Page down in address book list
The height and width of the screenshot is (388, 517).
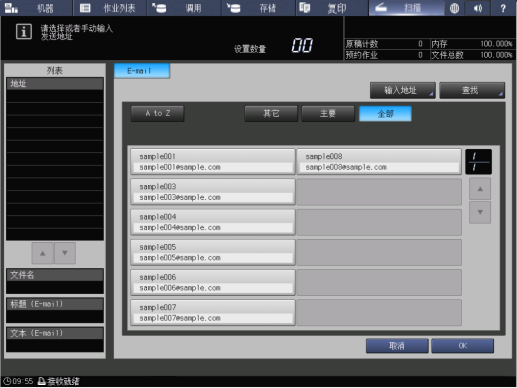click(480, 212)
